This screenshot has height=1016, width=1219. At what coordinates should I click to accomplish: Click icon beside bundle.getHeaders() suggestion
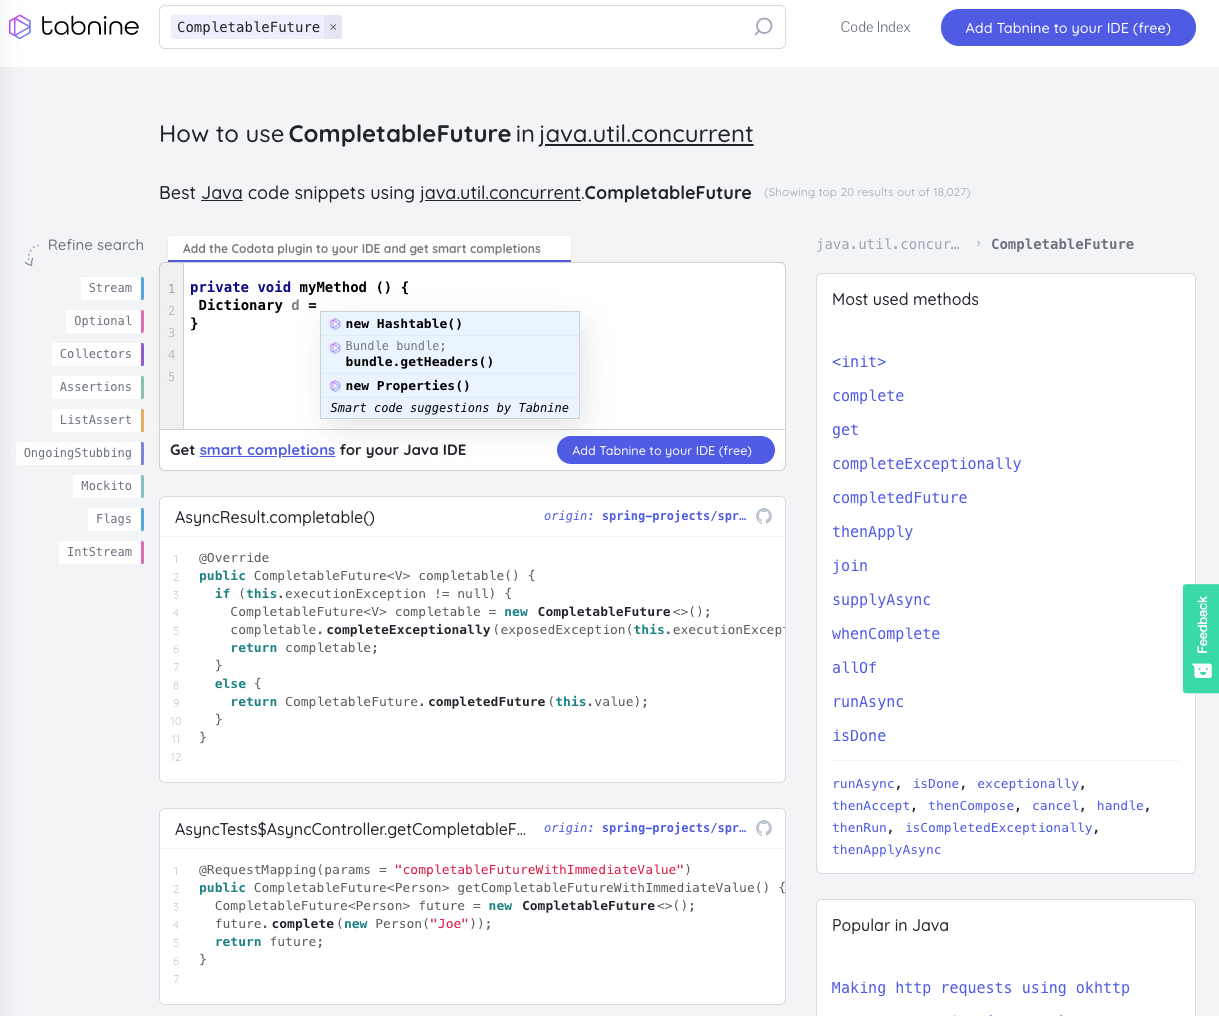pos(335,347)
